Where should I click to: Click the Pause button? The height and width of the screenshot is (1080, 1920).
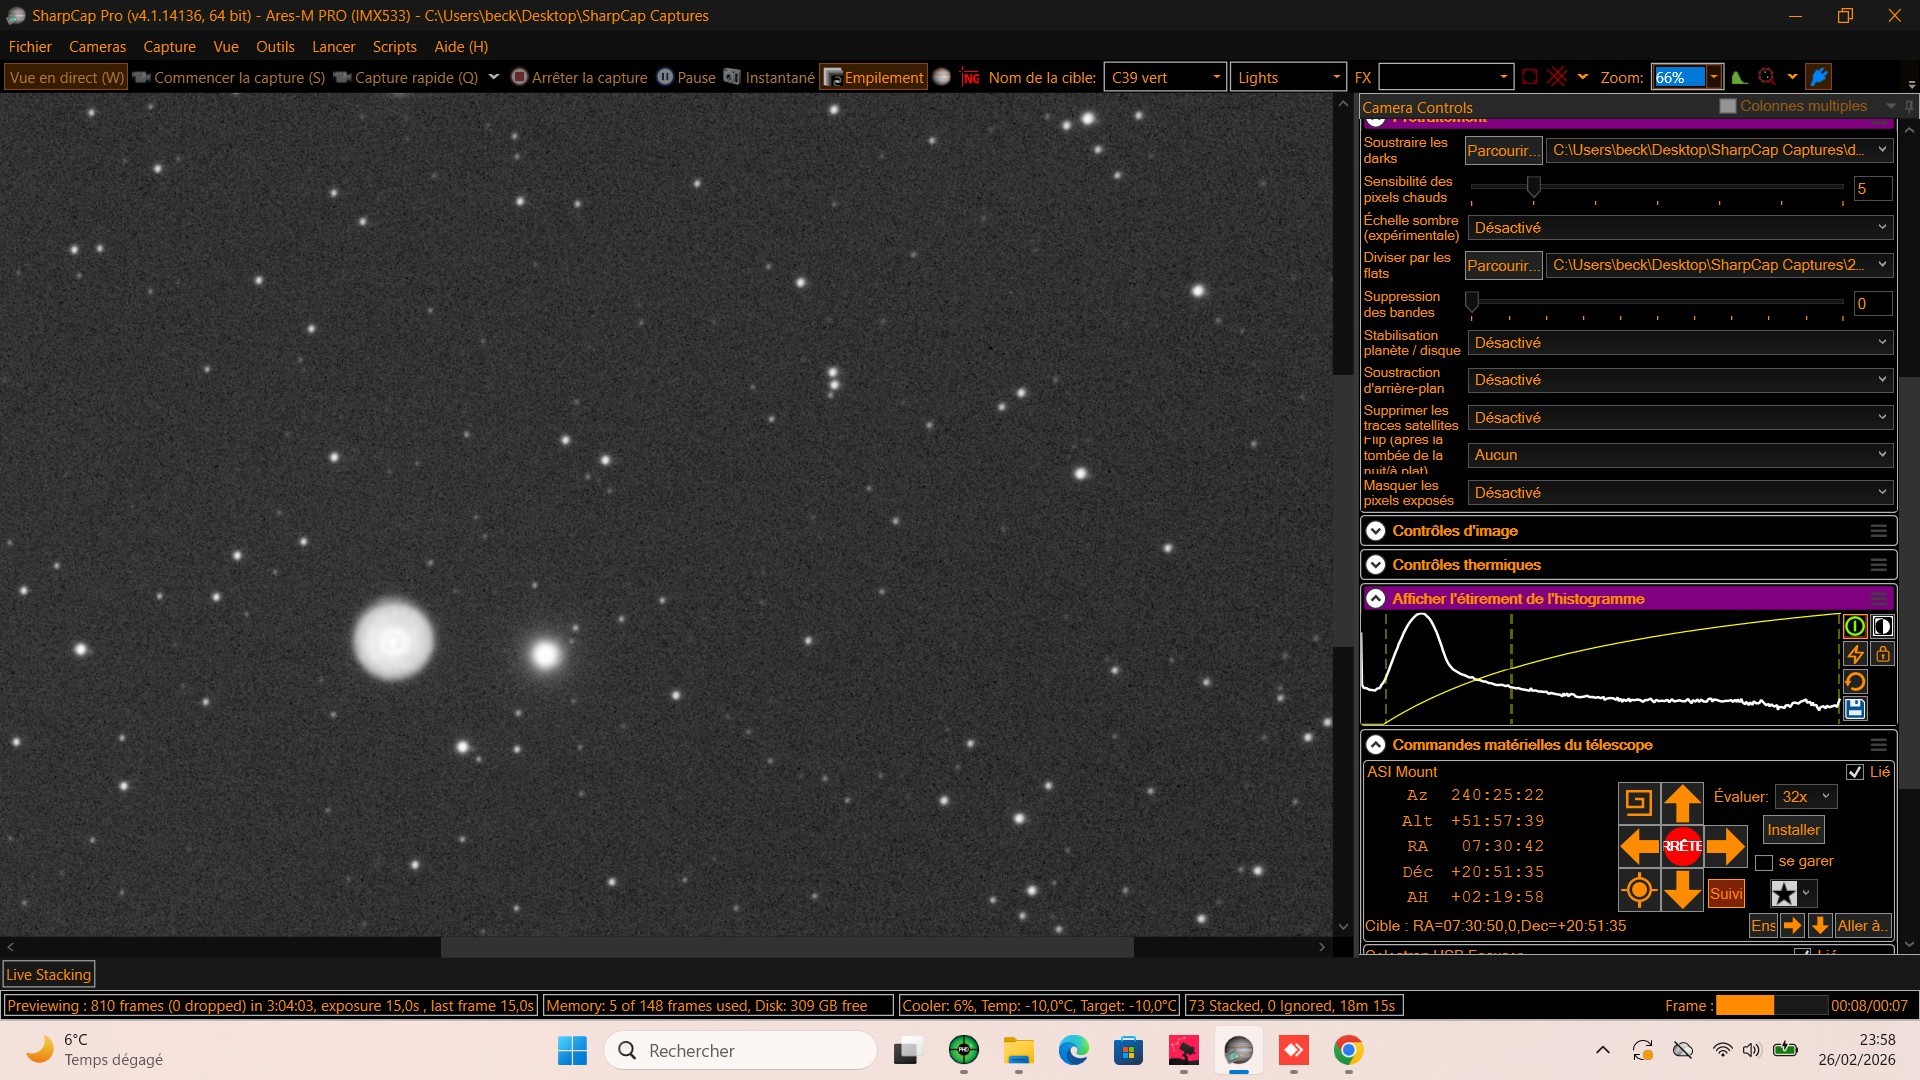686,77
